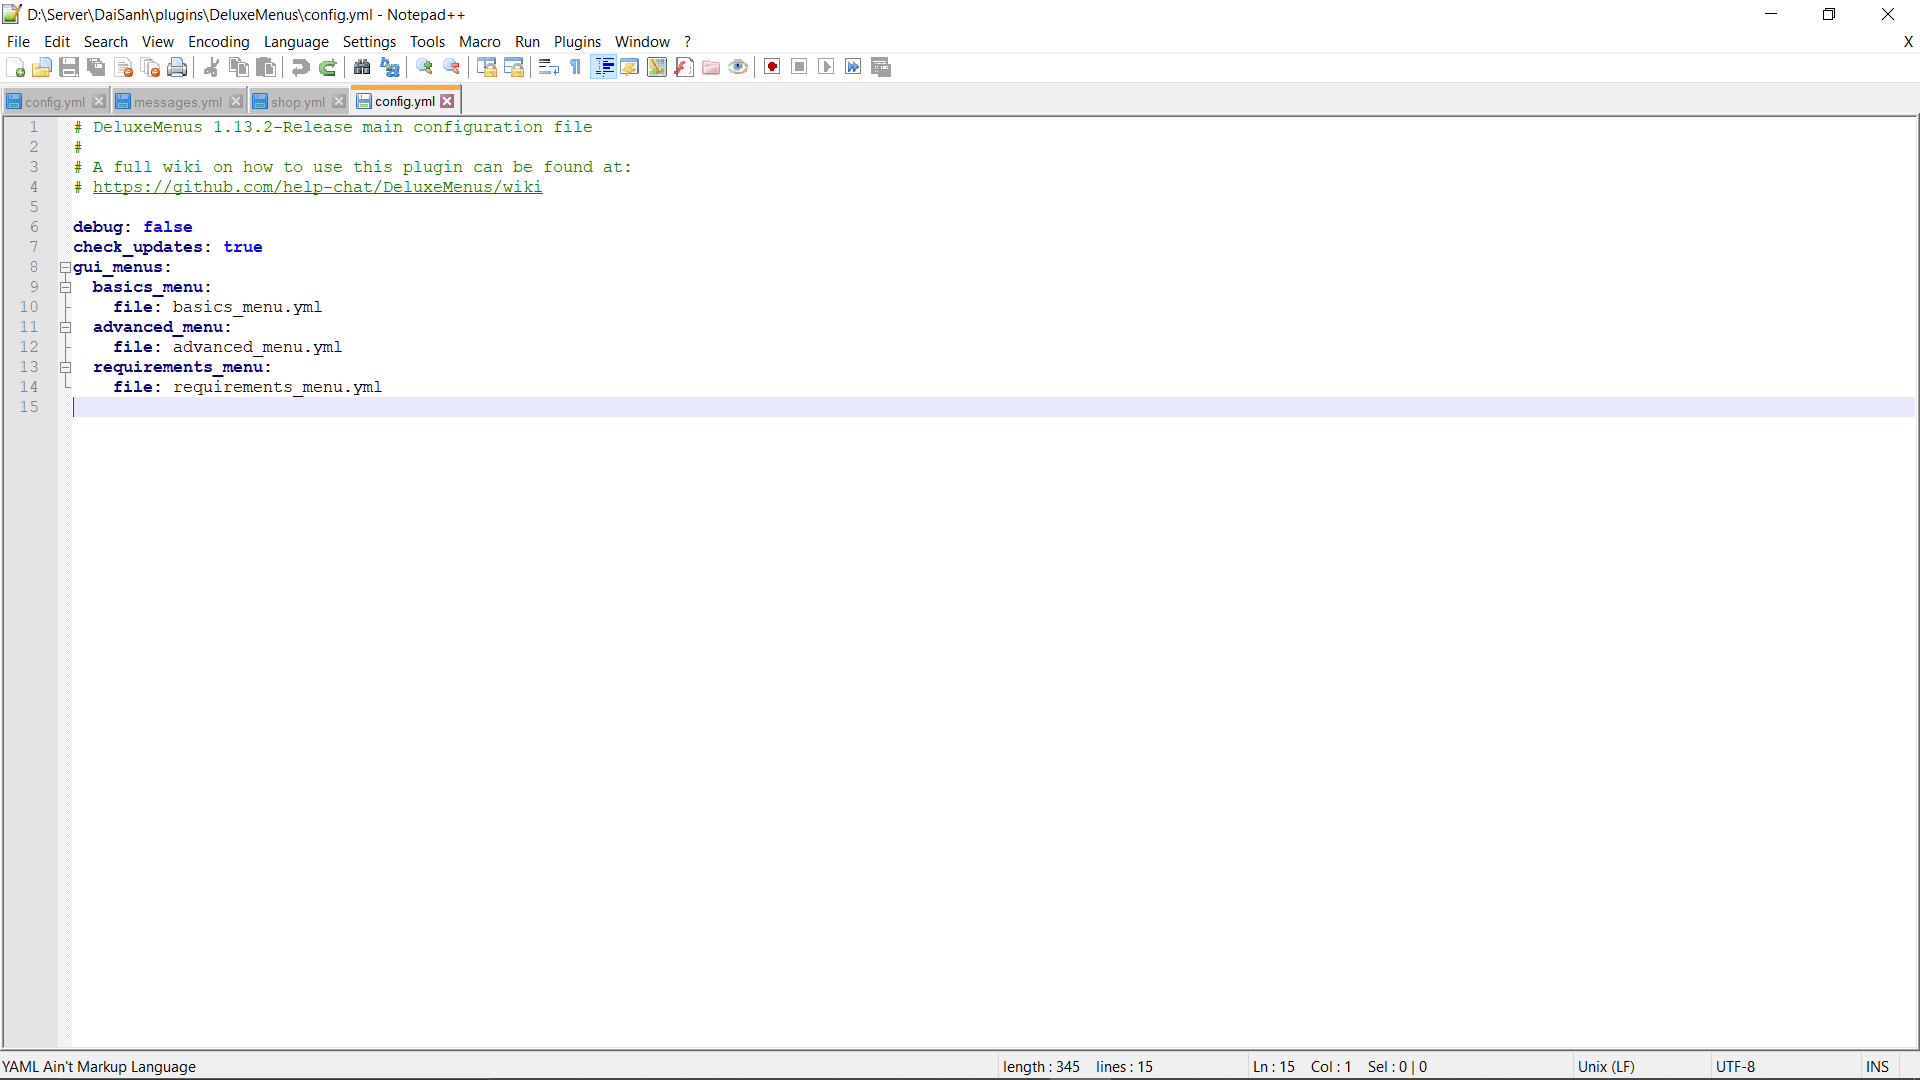Click the New file toolbar icon
Image resolution: width=1920 pixels, height=1080 pixels.
(x=15, y=67)
